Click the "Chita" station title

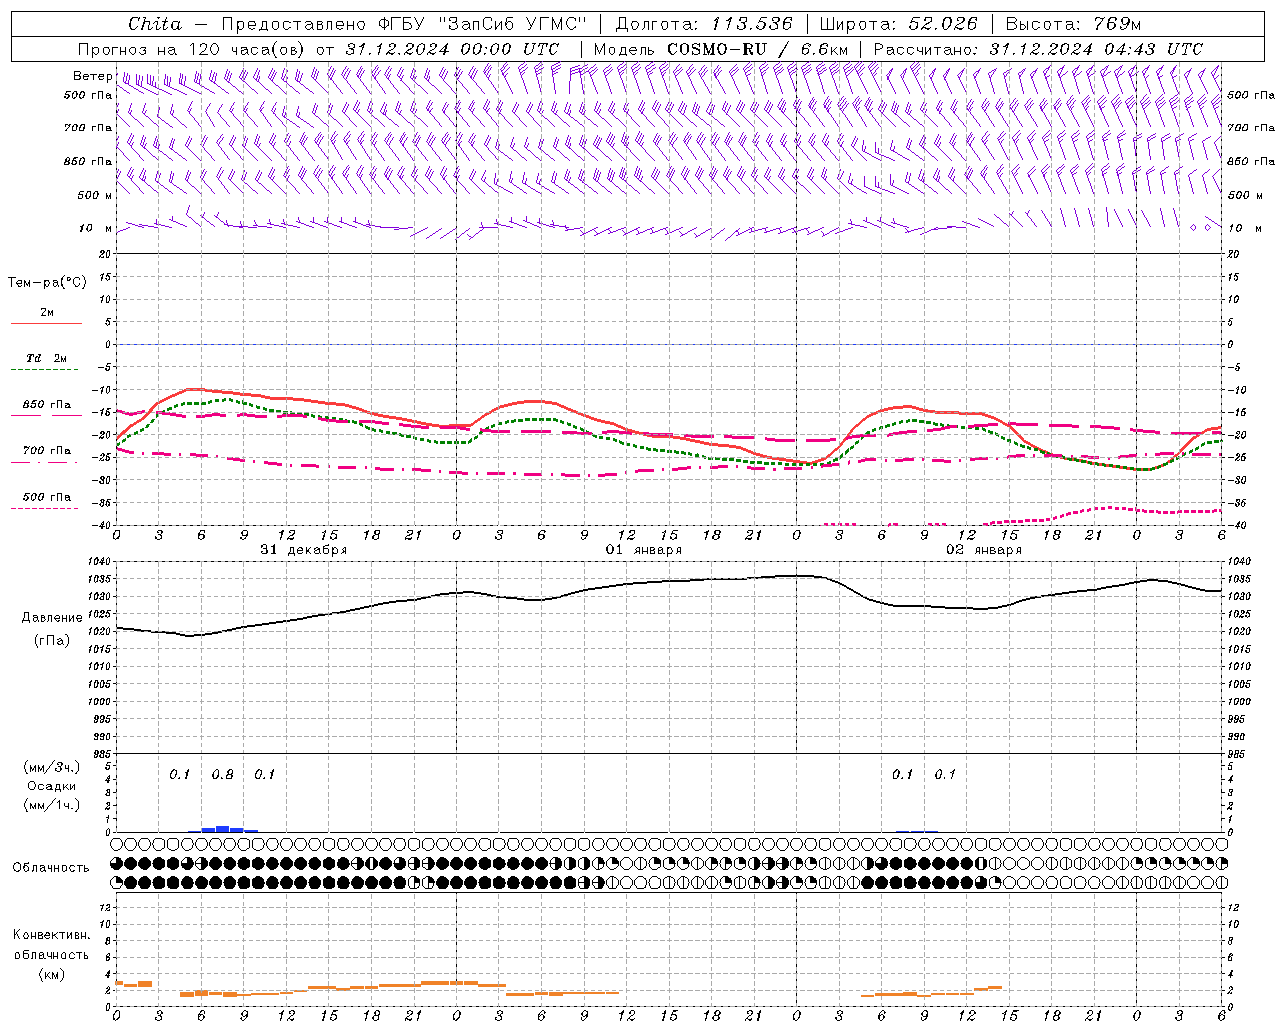(155, 24)
